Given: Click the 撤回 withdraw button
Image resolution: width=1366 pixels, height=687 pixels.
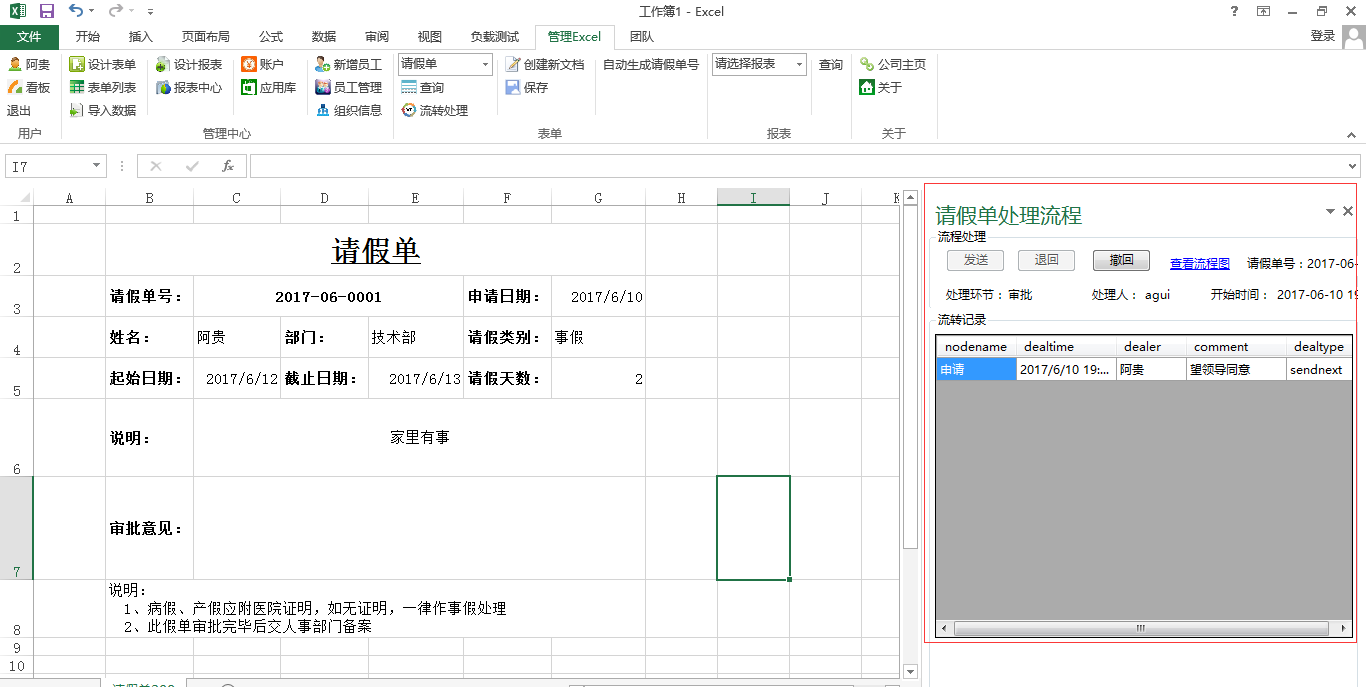Looking at the screenshot, I should (x=1121, y=260).
